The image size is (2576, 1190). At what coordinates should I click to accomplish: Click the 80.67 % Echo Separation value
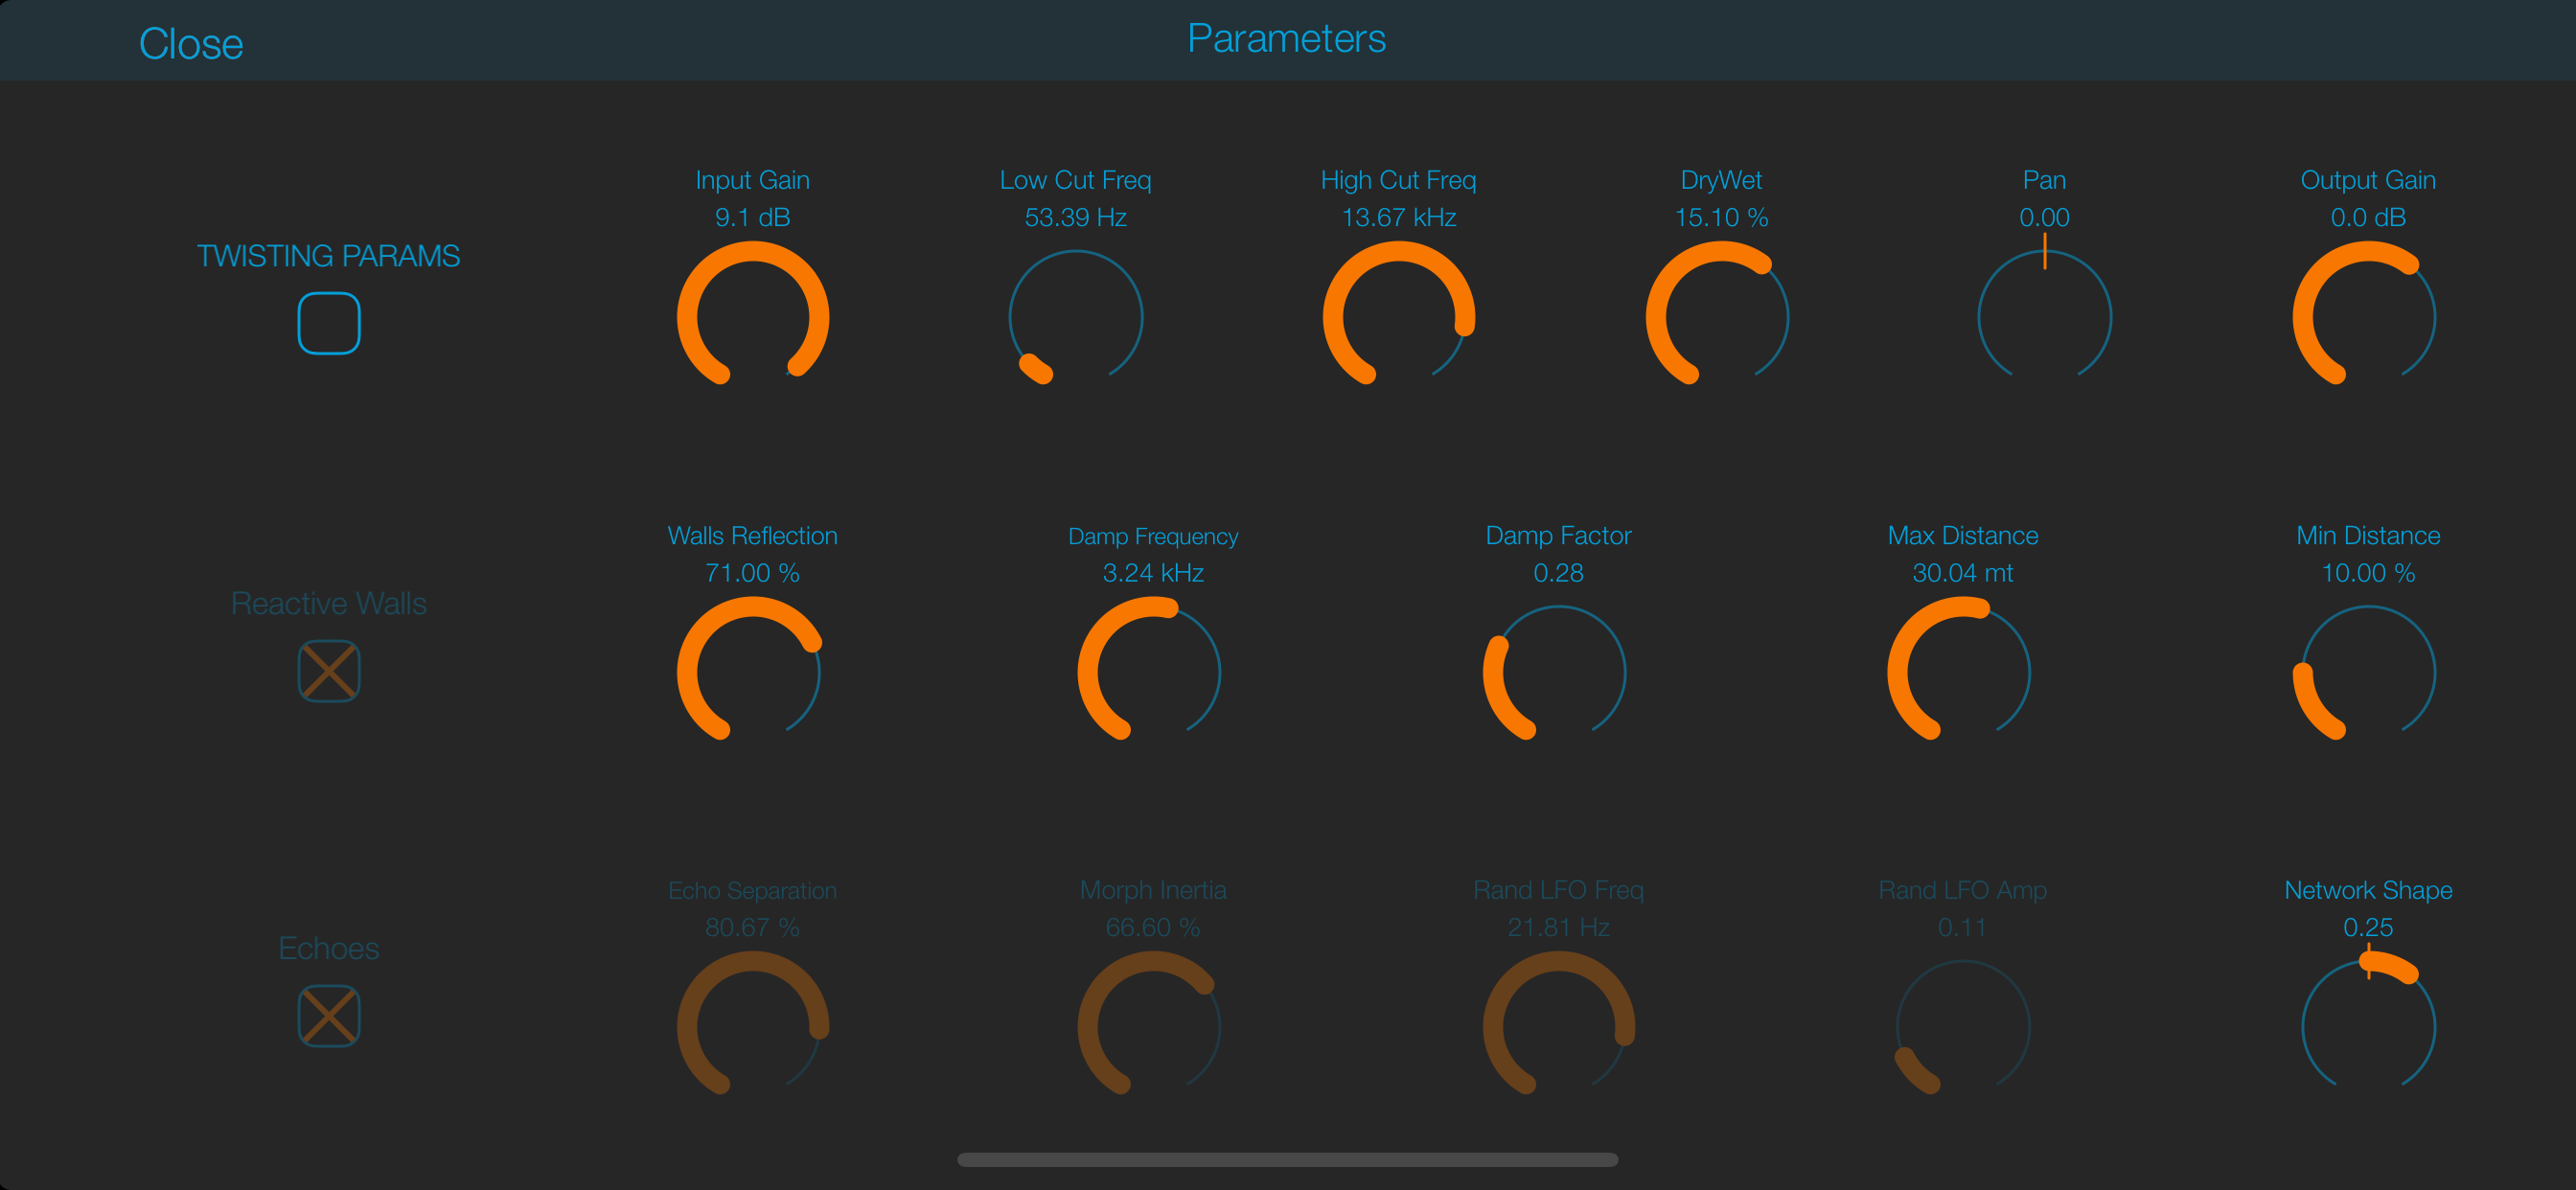click(753, 927)
